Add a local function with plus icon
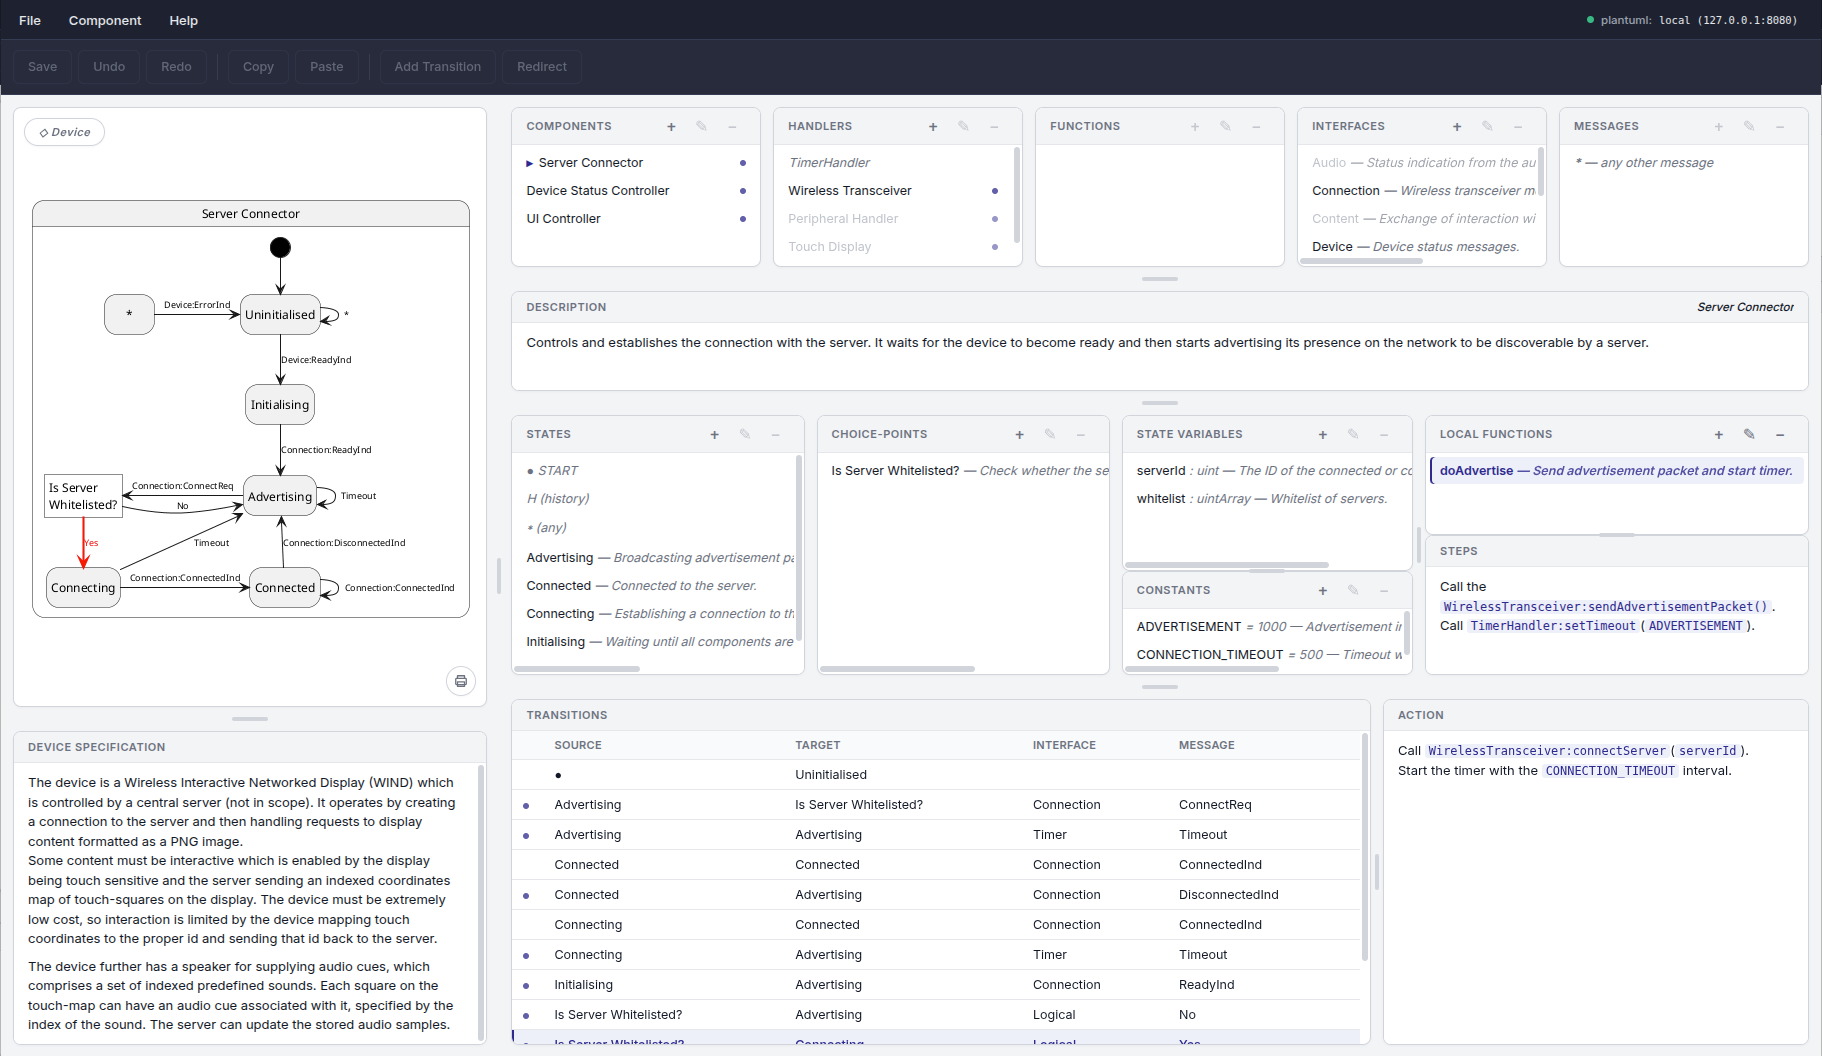The width and height of the screenshot is (1822, 1056). point(1719,435)
